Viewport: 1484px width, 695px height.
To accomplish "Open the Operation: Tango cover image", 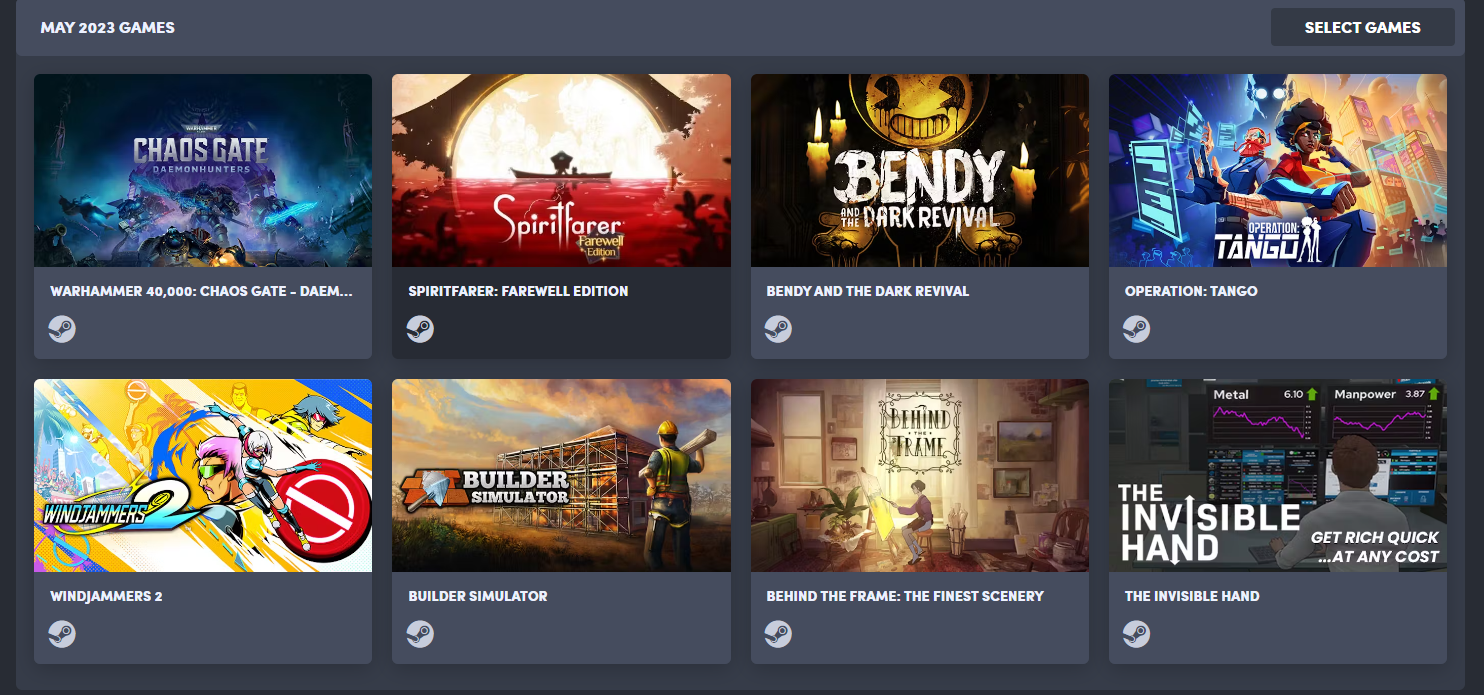I will pyautogui.click(x=1278, y=170).
